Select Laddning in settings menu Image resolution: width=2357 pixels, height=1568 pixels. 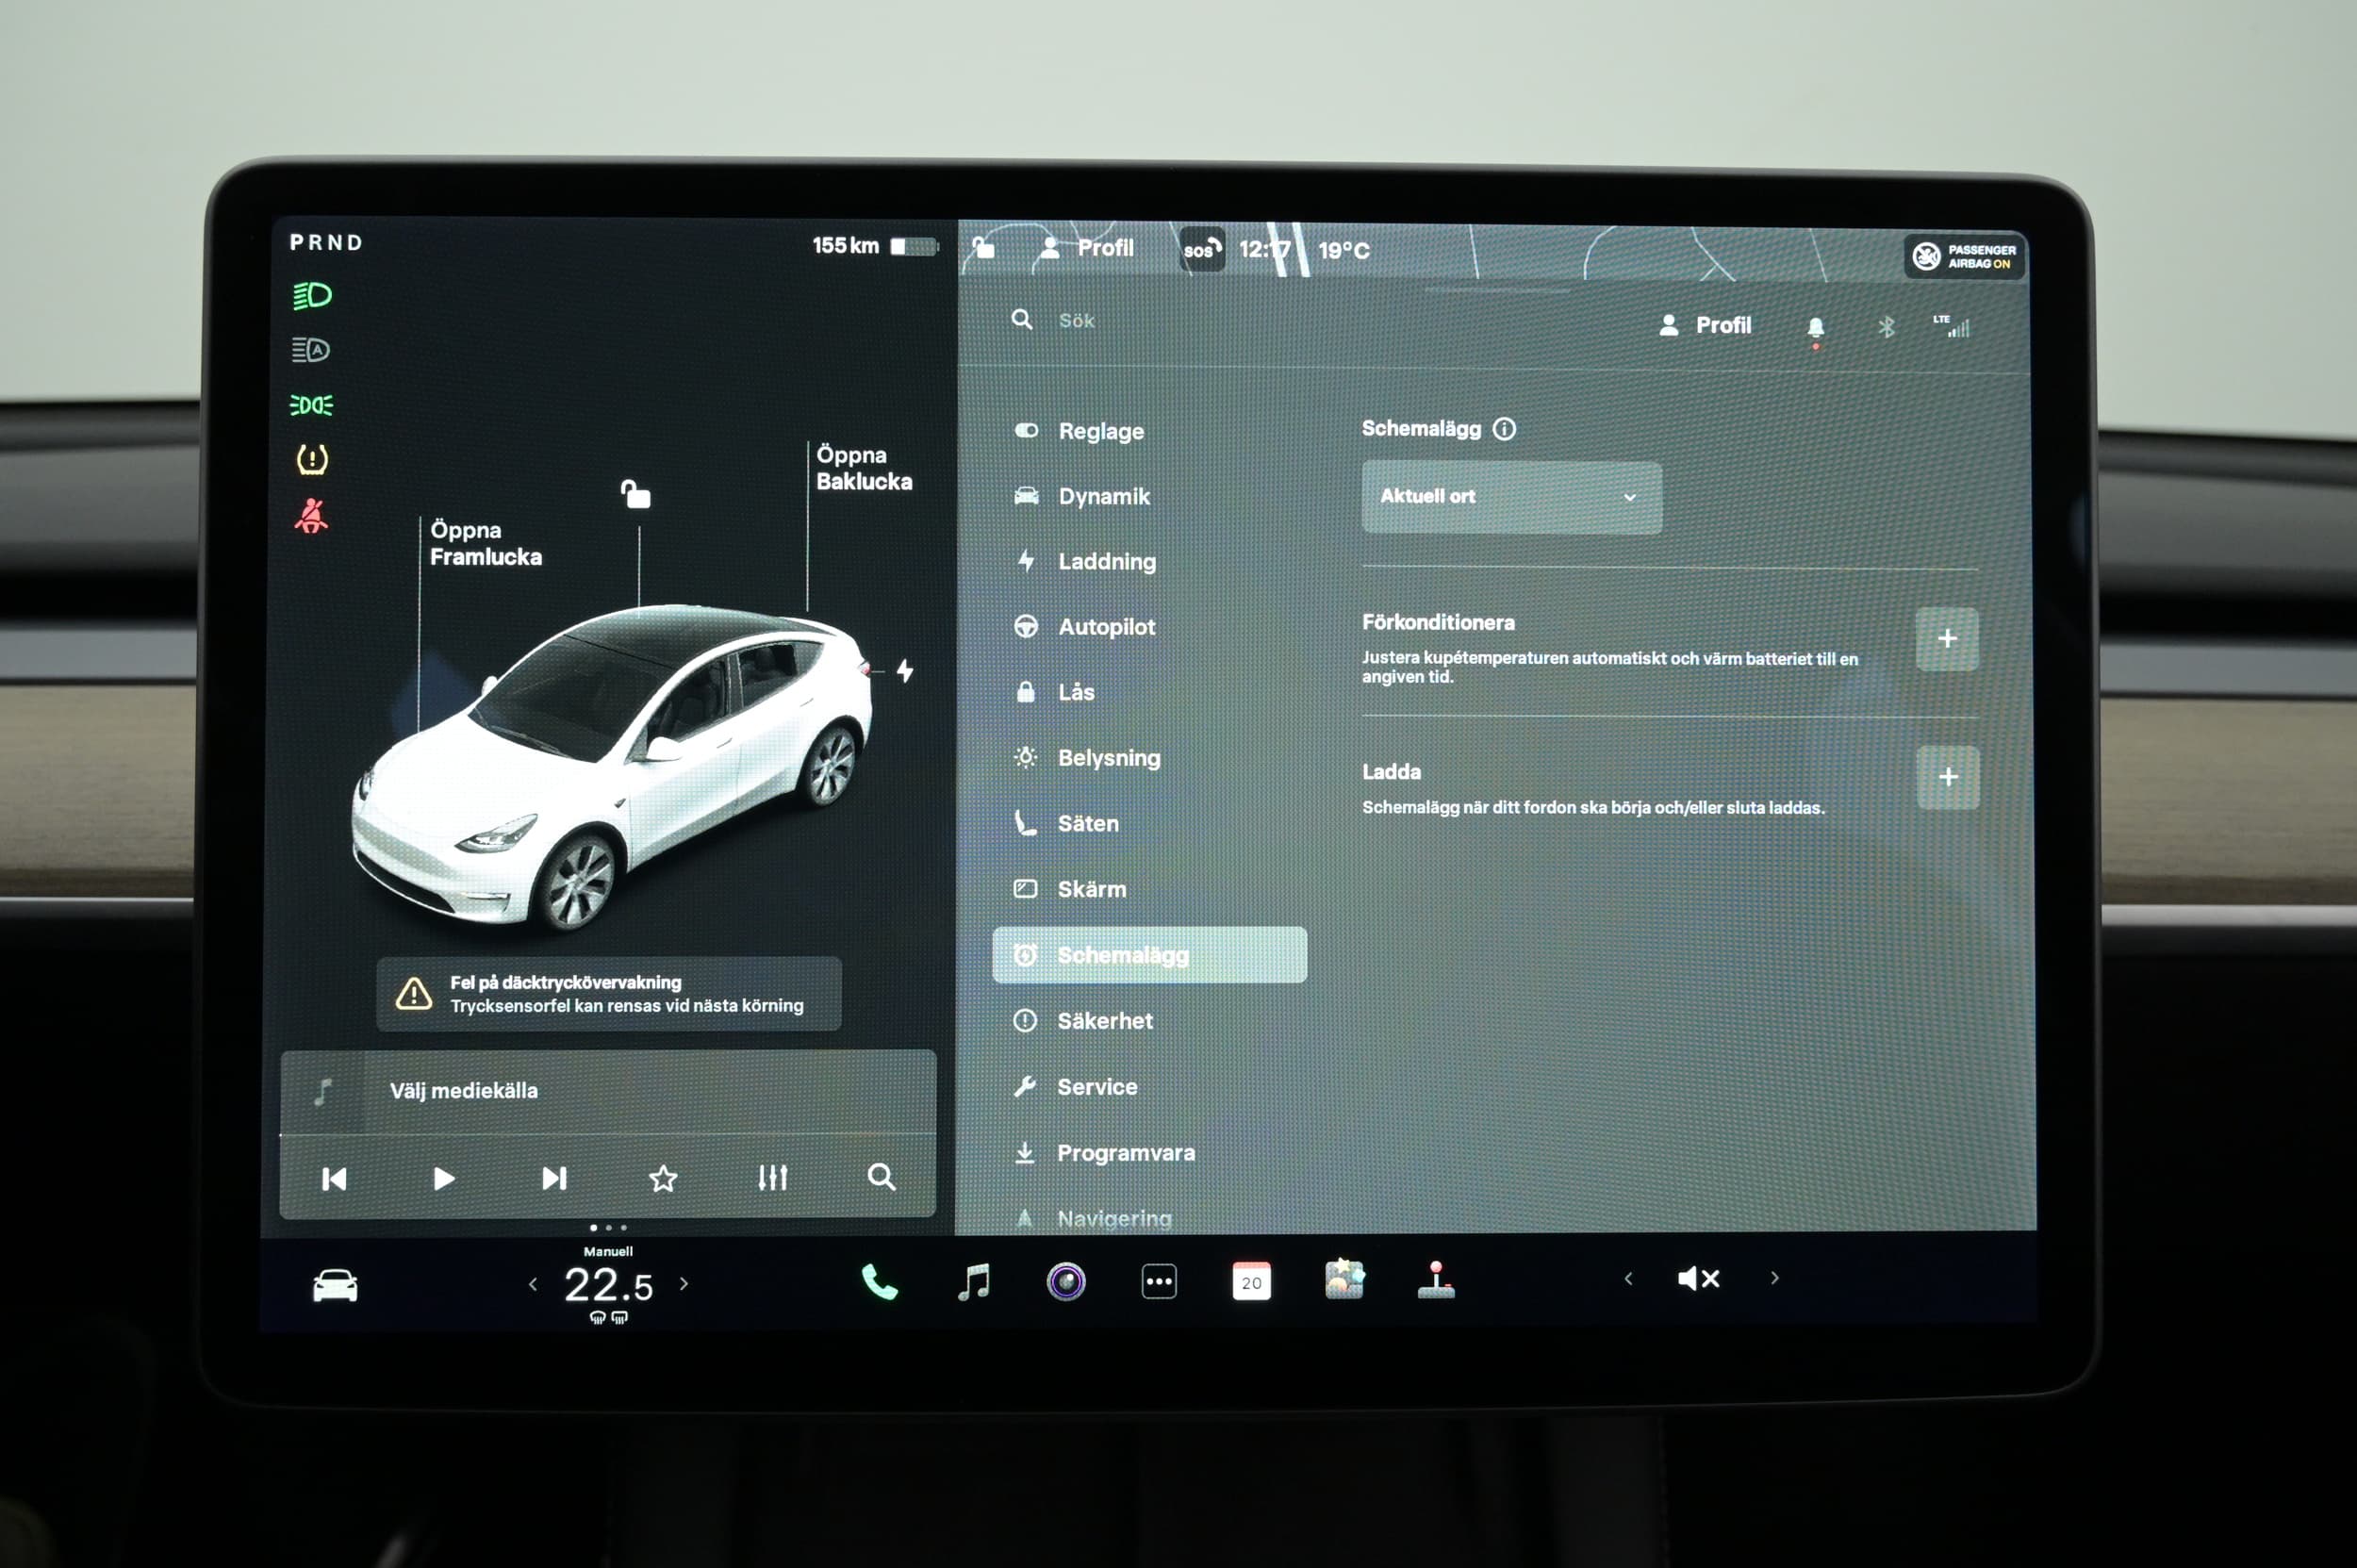point(1106,562)
